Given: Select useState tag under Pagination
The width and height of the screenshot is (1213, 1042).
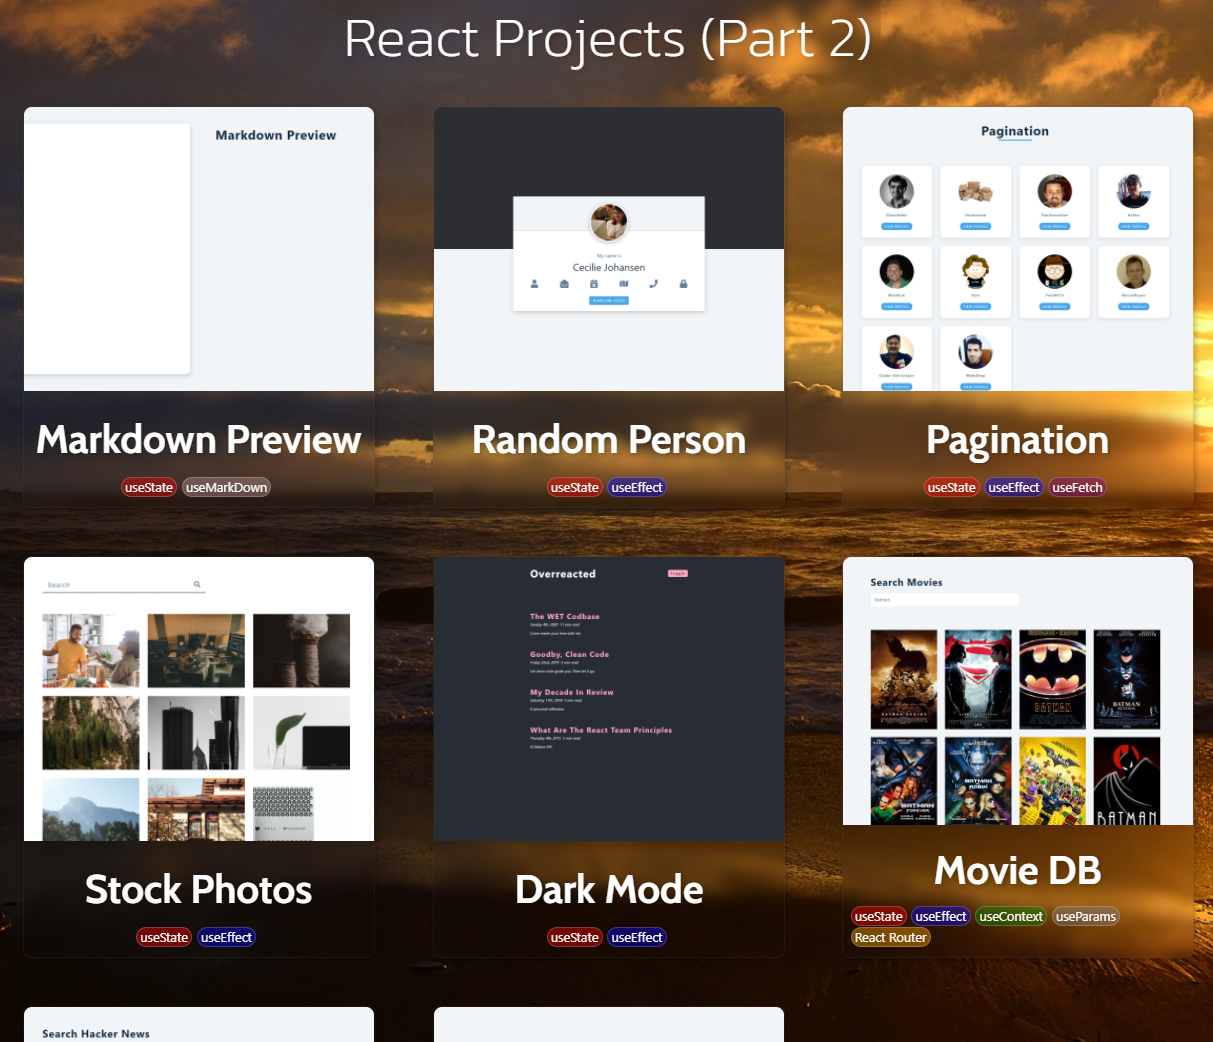Looking at the screenshot, I should [x=952, y=488].
